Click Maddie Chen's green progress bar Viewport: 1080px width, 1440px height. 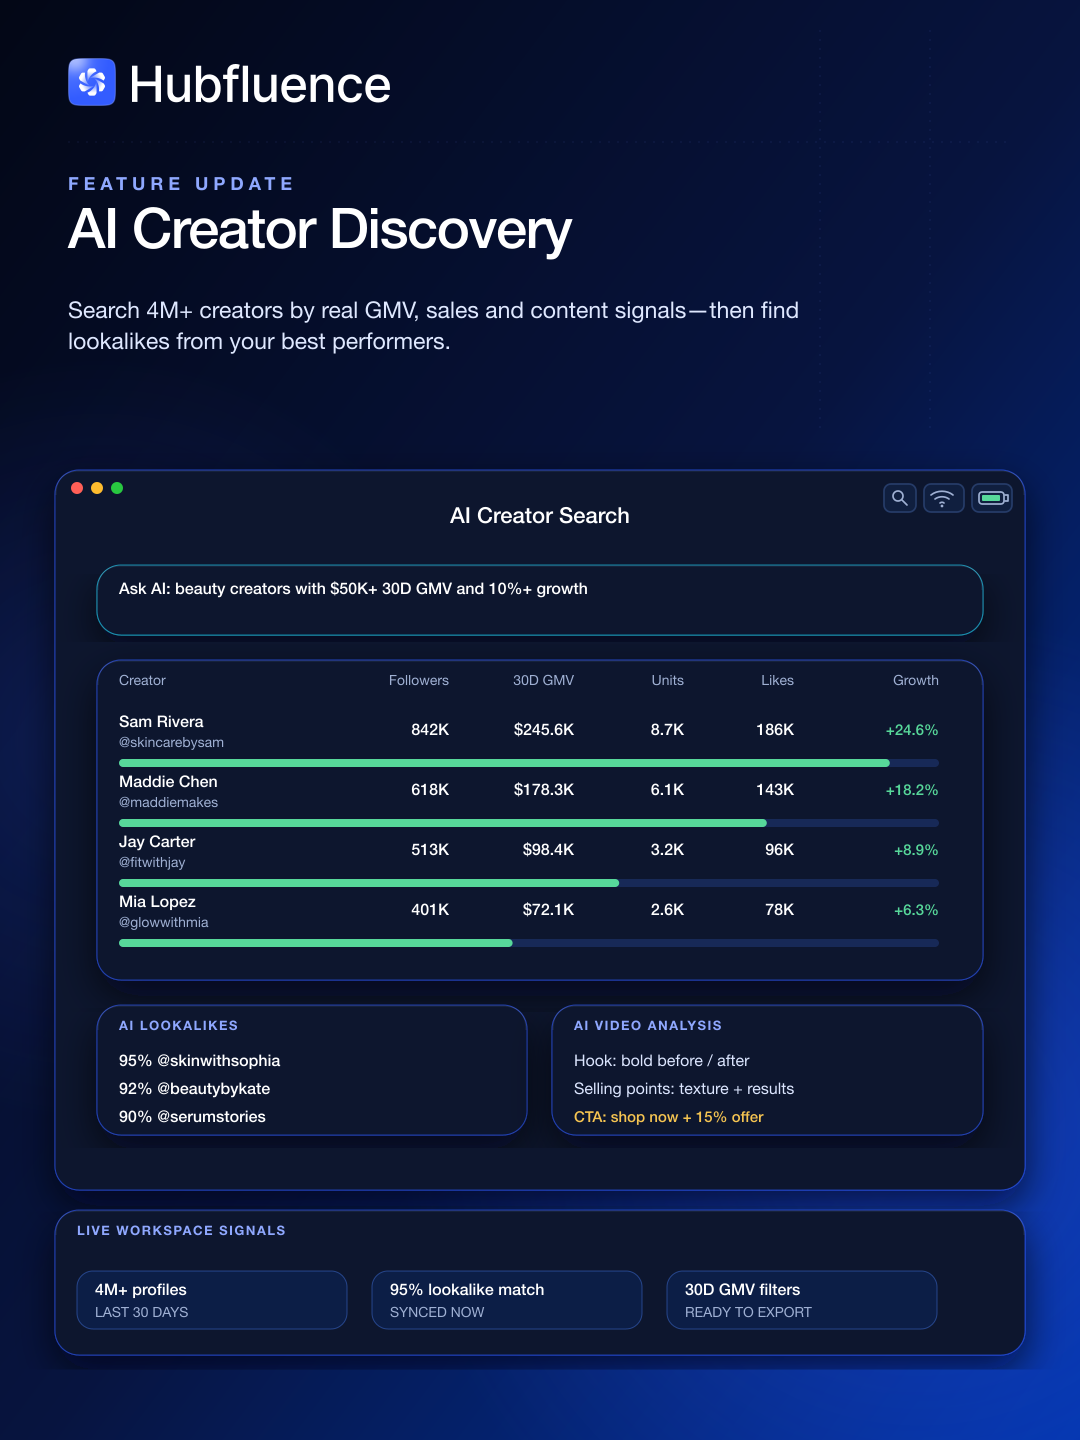443,823
